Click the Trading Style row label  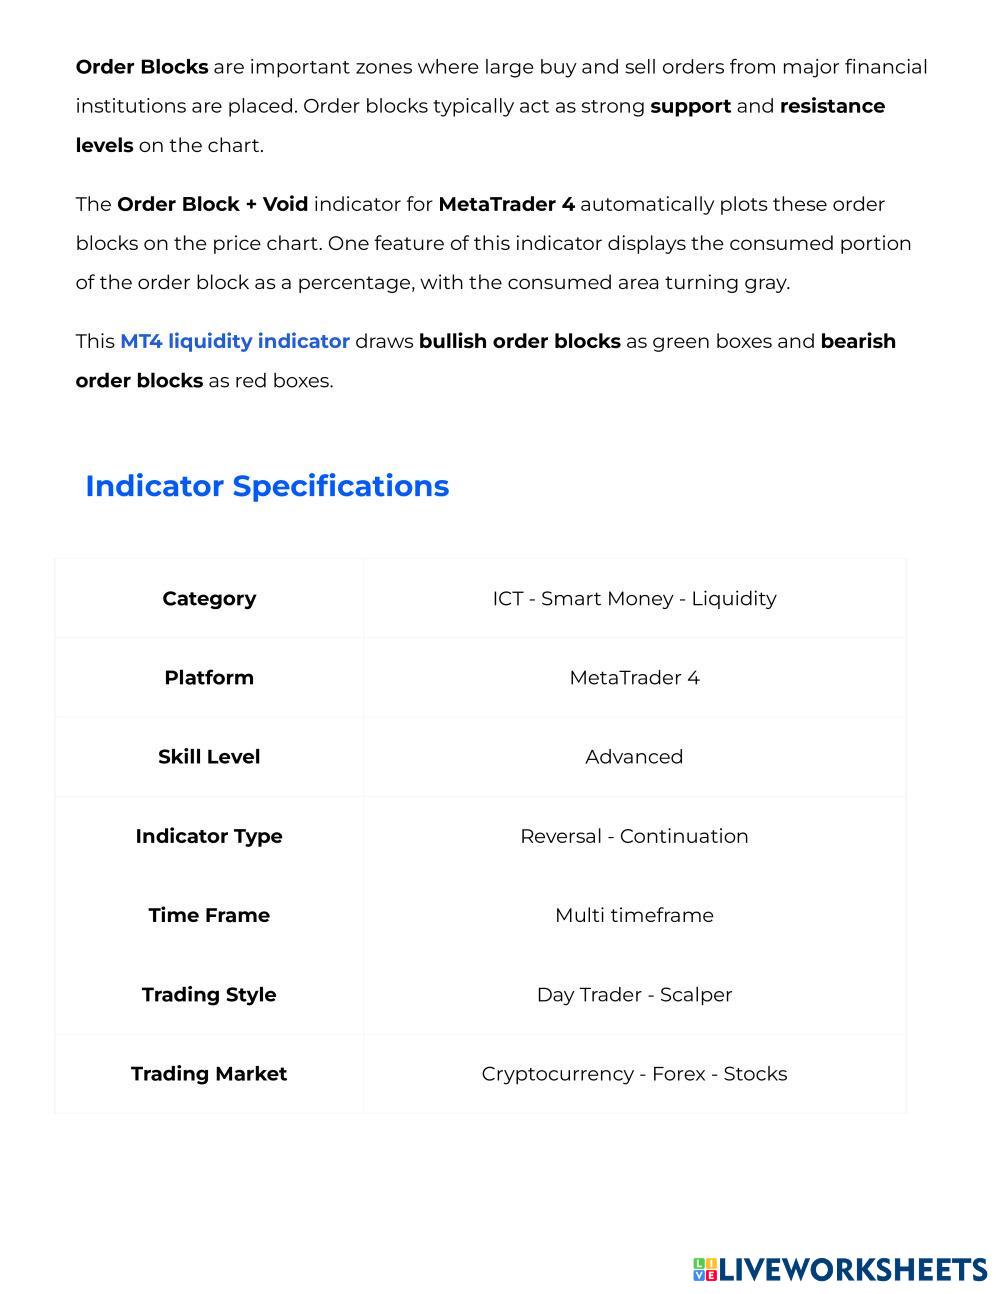[x=209, y=995]
